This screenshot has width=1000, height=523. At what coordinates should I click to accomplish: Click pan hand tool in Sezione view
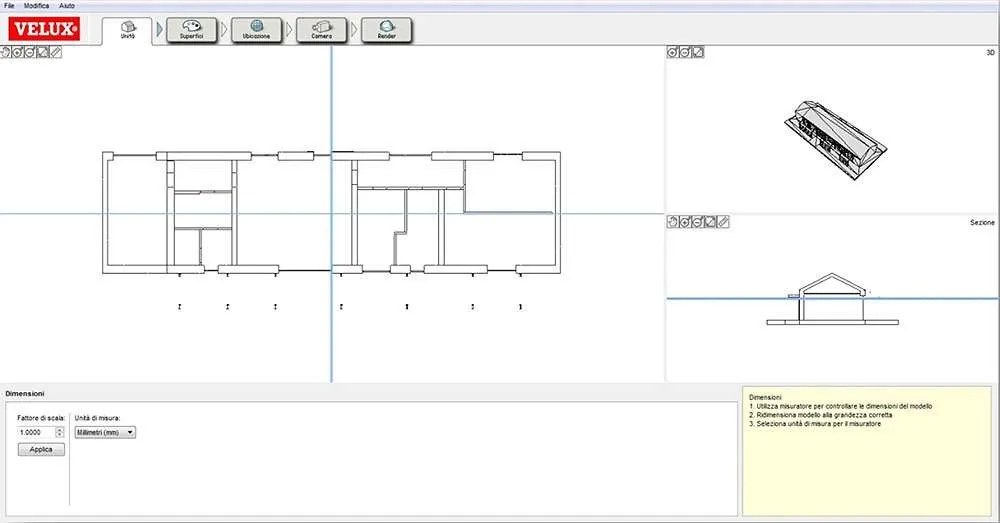tap(673, 222)
